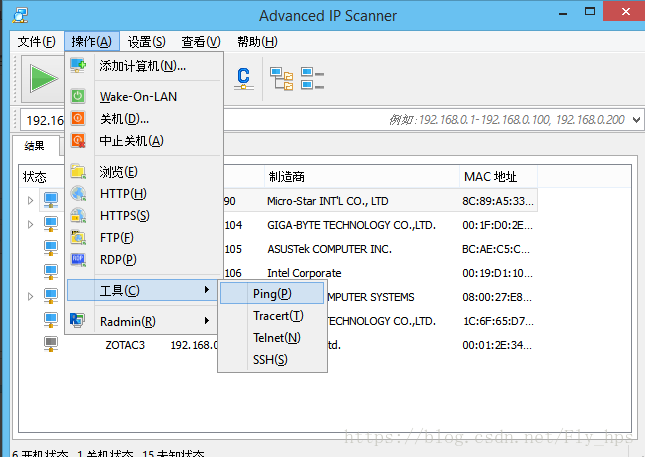This screenshot has height=457, width=645.
Task: Click the green Wake-On-LAN power icon
Action: [78, 96]
